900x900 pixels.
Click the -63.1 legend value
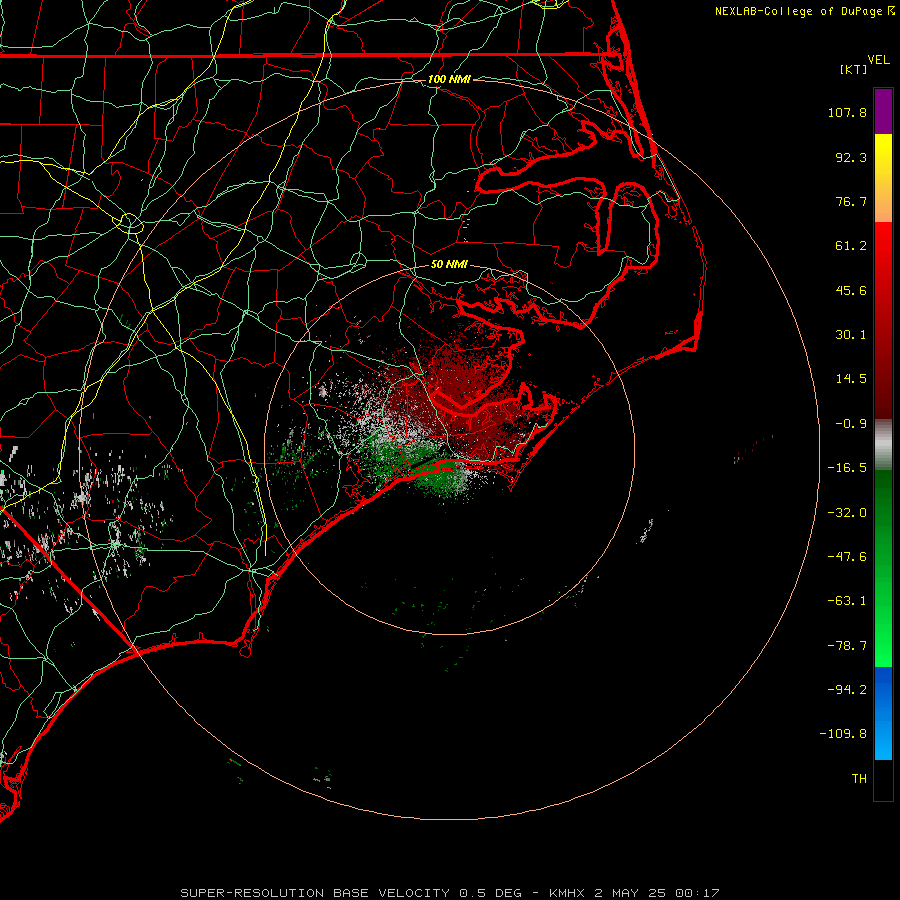tap(847, 601)
